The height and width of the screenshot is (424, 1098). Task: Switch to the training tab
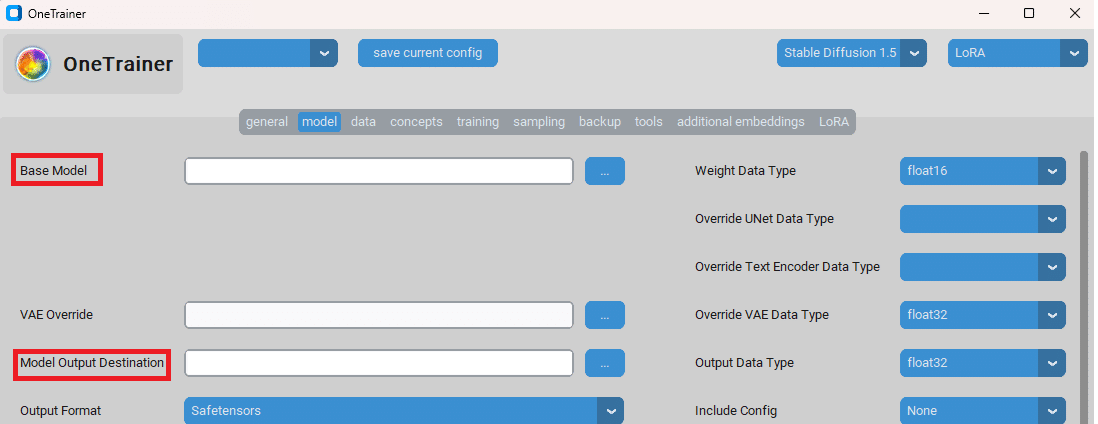point(478,122)
